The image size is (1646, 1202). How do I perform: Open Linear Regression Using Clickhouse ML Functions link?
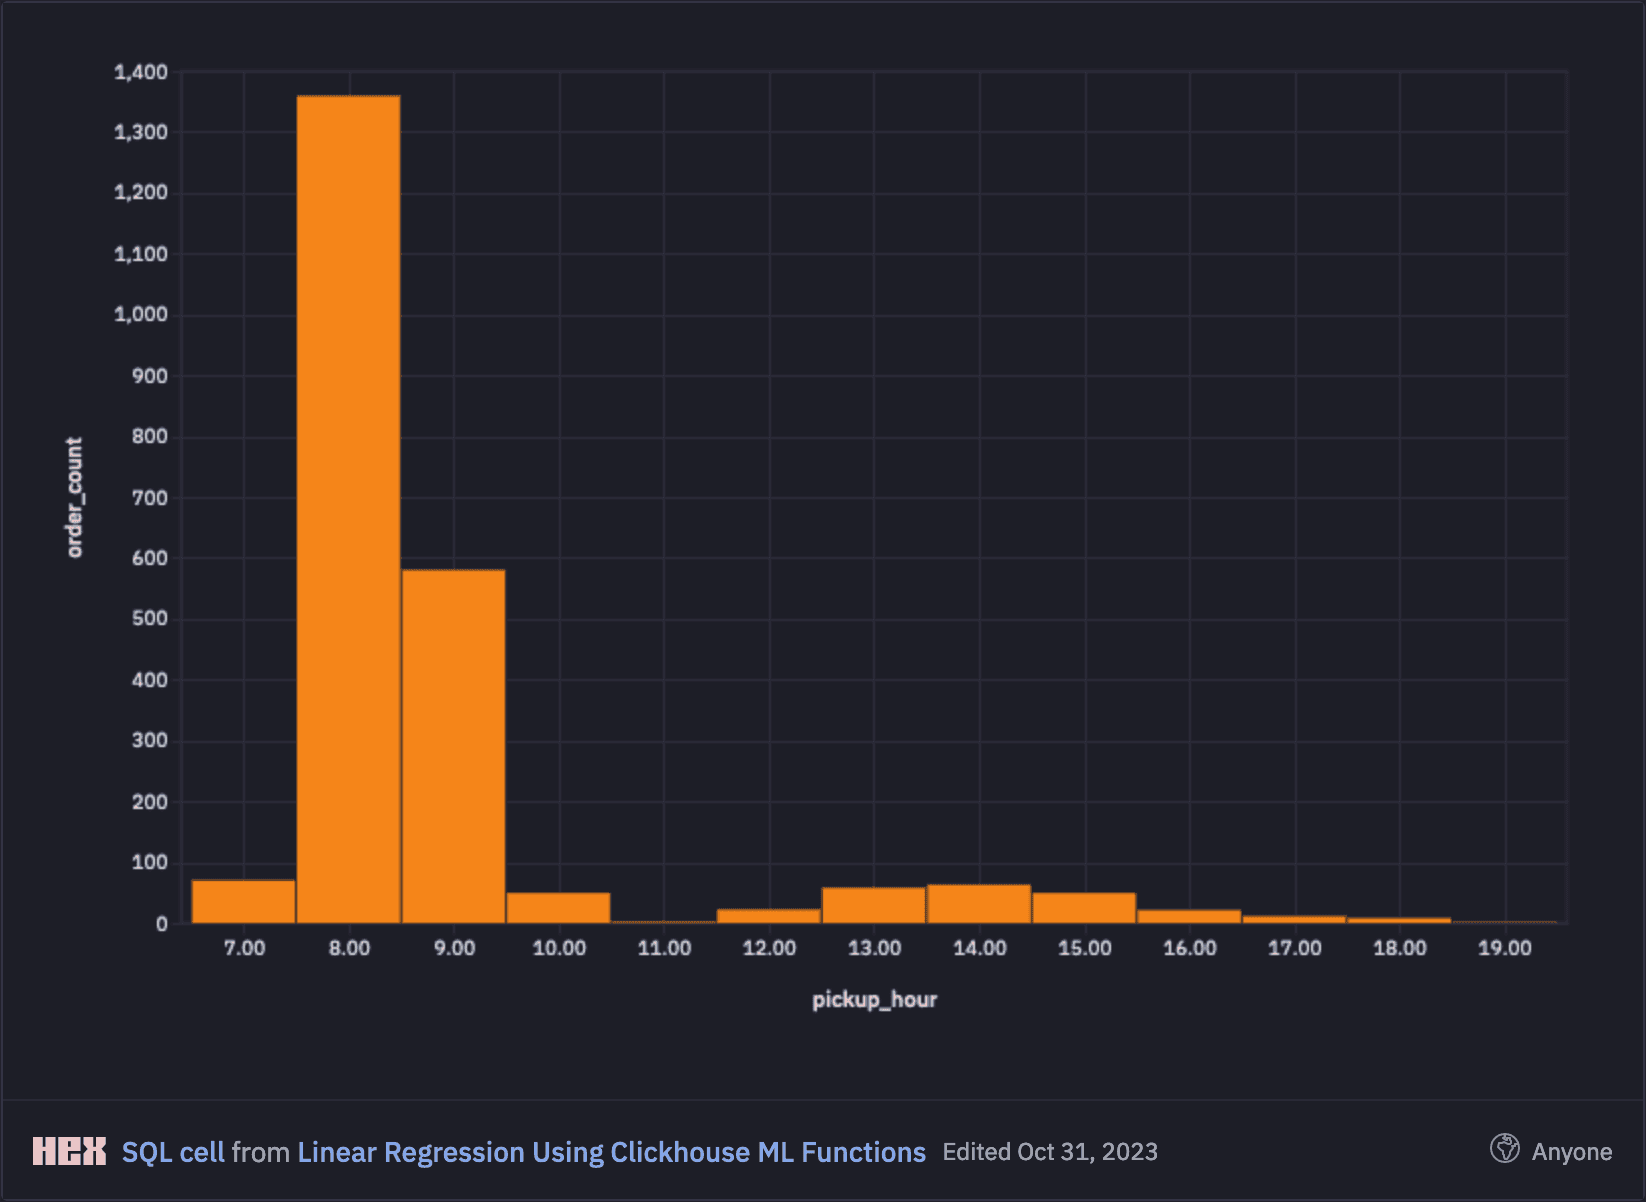pyautogui.click(x=611, y=1152)
